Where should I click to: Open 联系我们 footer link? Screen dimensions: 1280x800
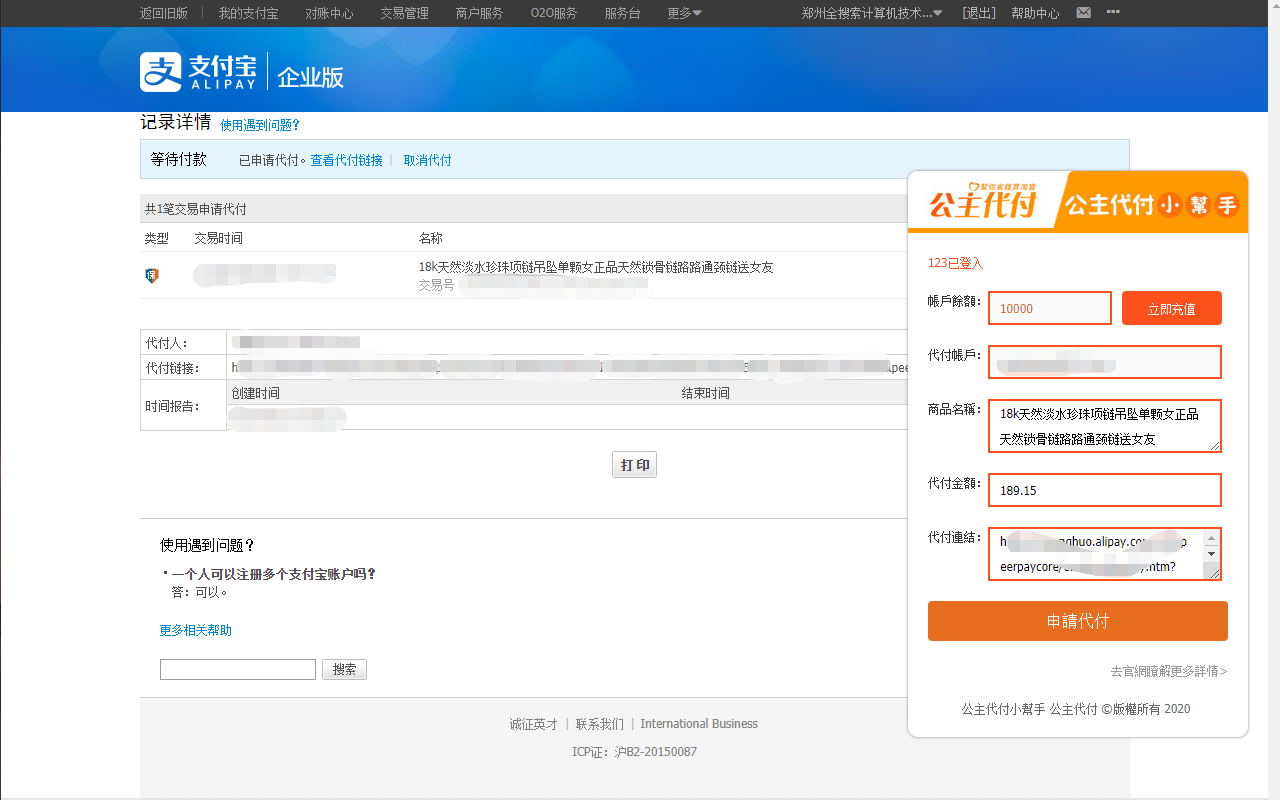point(599,724)
